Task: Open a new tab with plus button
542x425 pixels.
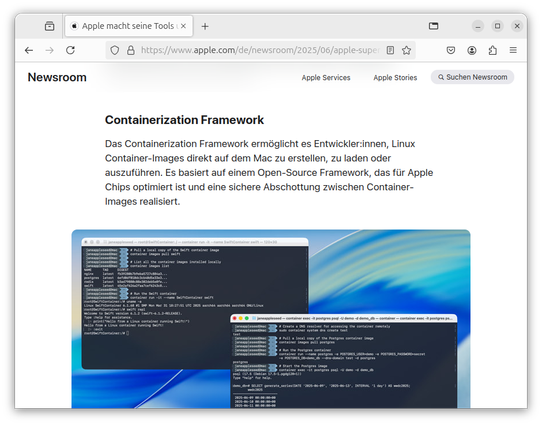Action: tap(205, 26)
